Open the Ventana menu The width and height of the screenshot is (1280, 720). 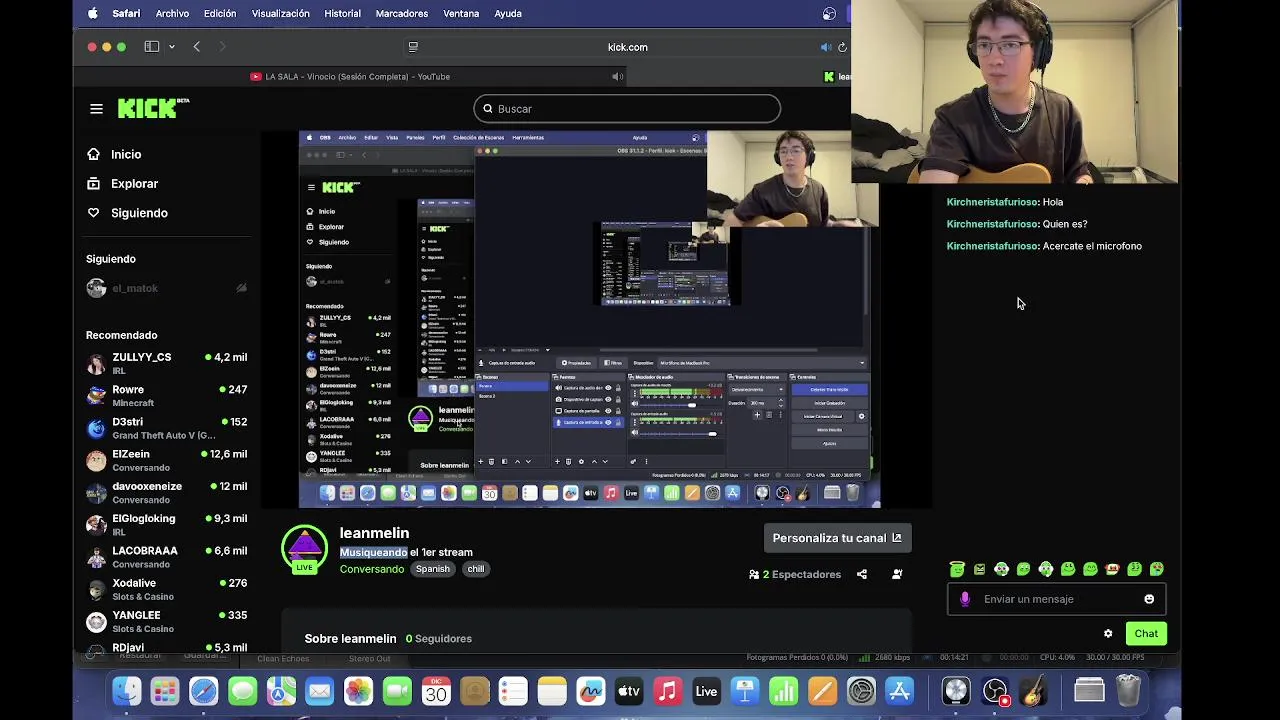pyautogui.click(x=461, y=14)
